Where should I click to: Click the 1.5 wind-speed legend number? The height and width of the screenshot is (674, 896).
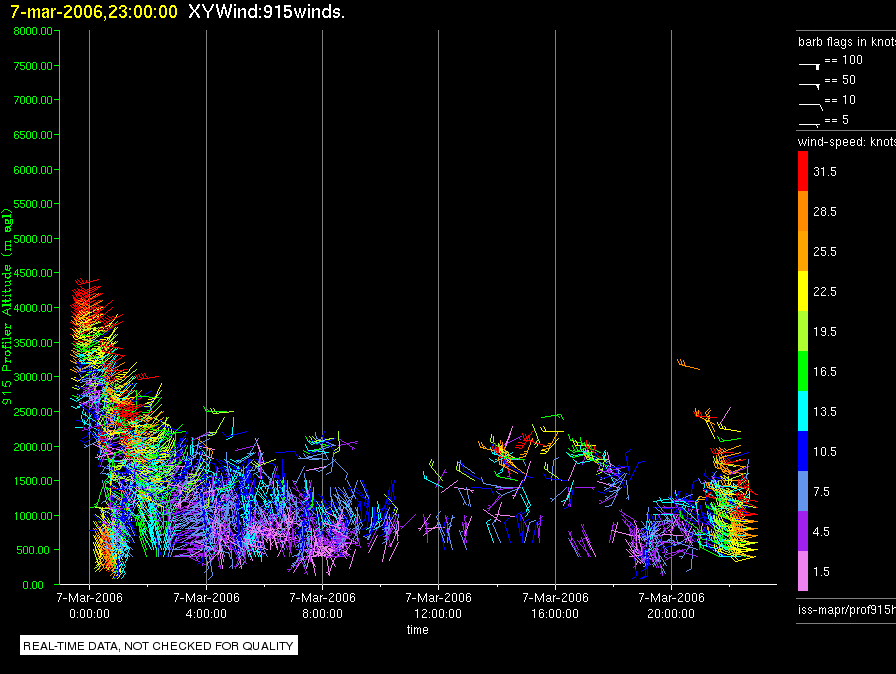tap(821, 571)
